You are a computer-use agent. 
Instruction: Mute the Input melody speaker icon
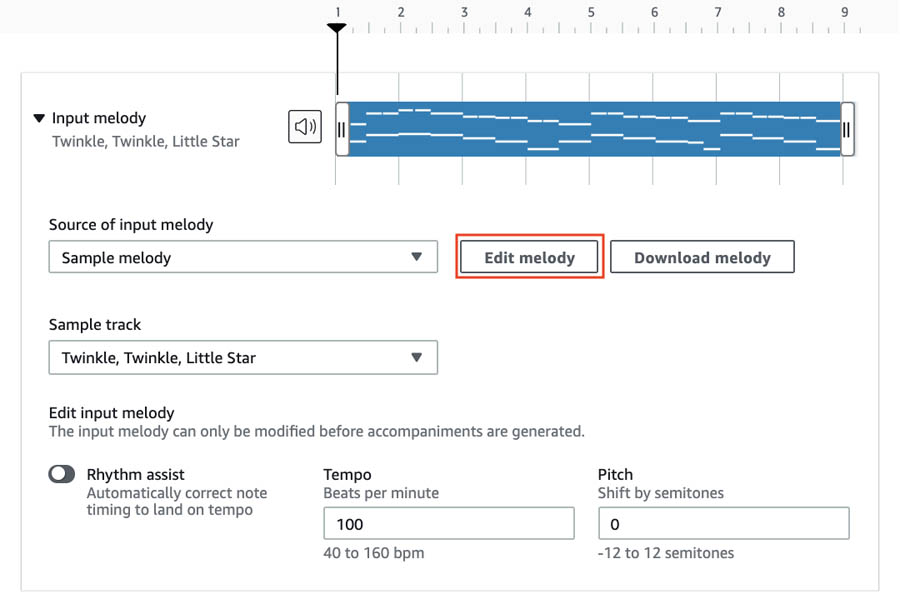point(305,127)
